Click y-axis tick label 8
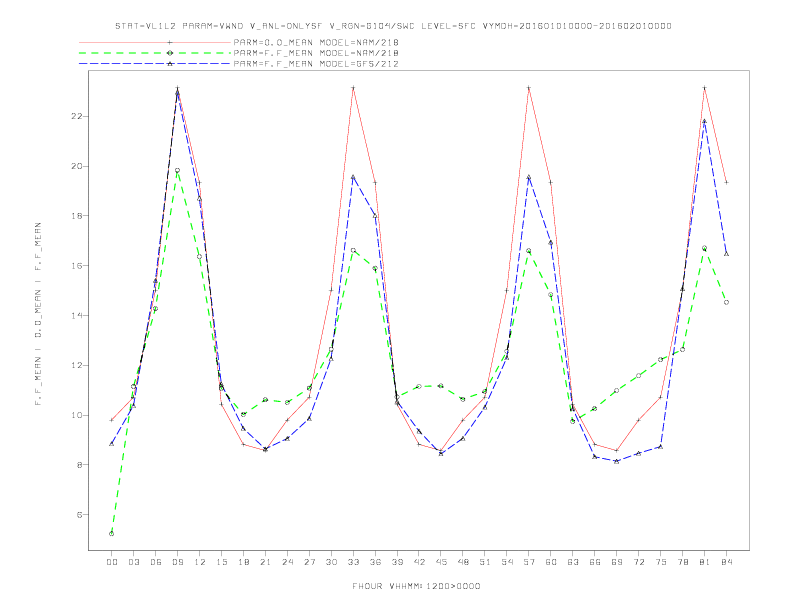Screen dimensions: 792x612 tap(79, 465)
